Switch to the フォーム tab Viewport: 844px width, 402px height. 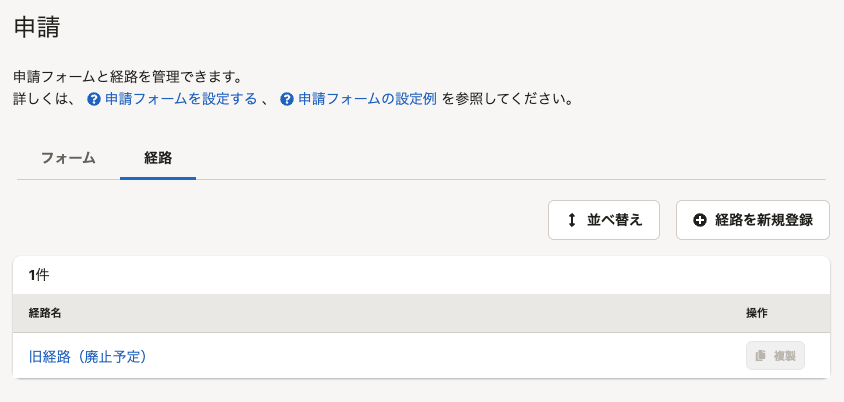(x=68, y=158)
